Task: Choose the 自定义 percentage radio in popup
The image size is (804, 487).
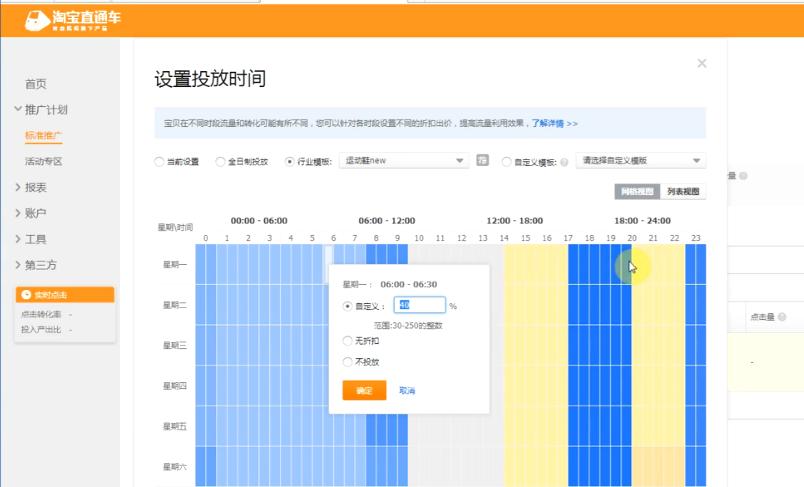Action: tap(347, 306)
